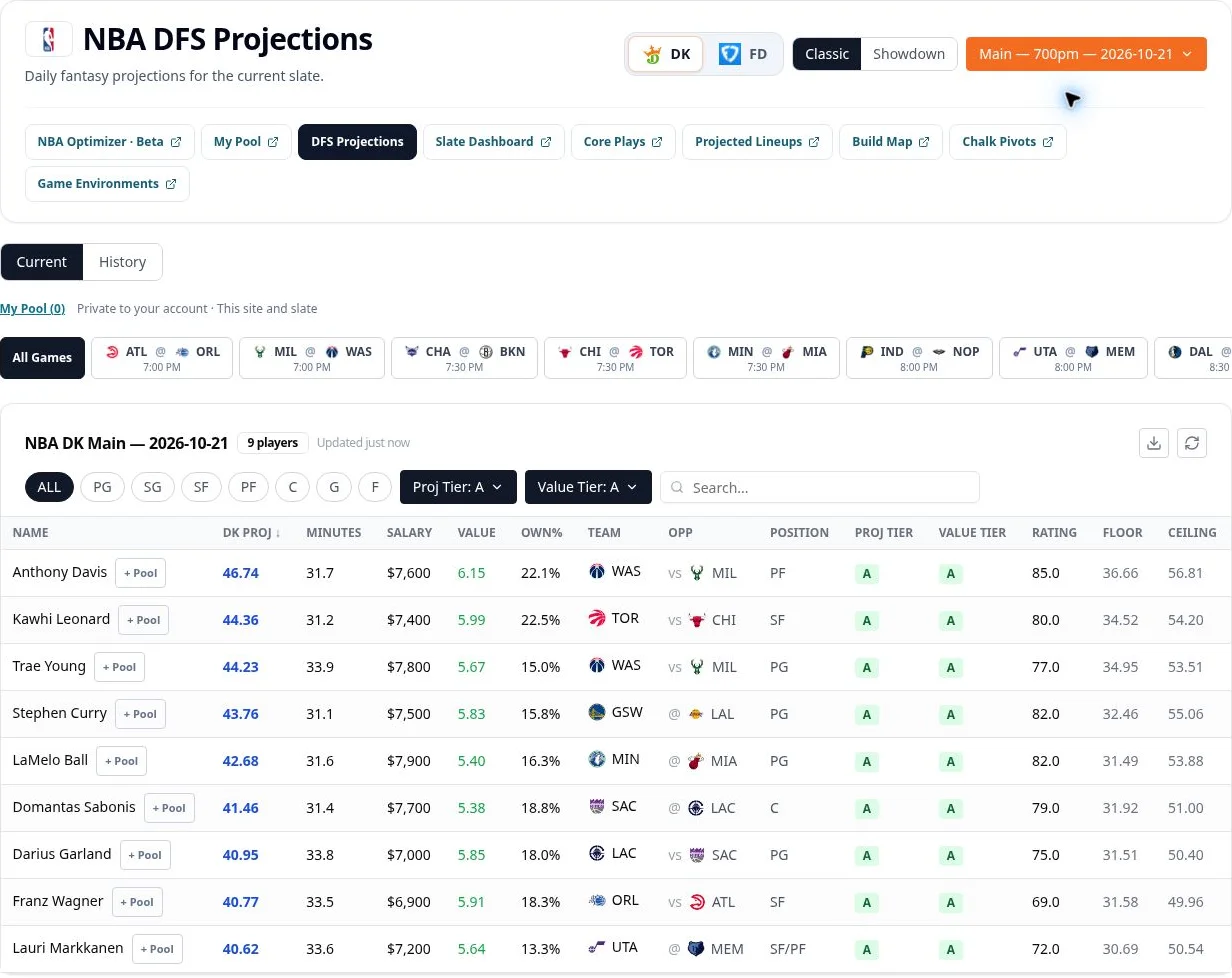The width and height of the screenshot is (1232, 978).
Task: Click the Kings logo in Domantas Sabonis row
Action: coord(597,807)
